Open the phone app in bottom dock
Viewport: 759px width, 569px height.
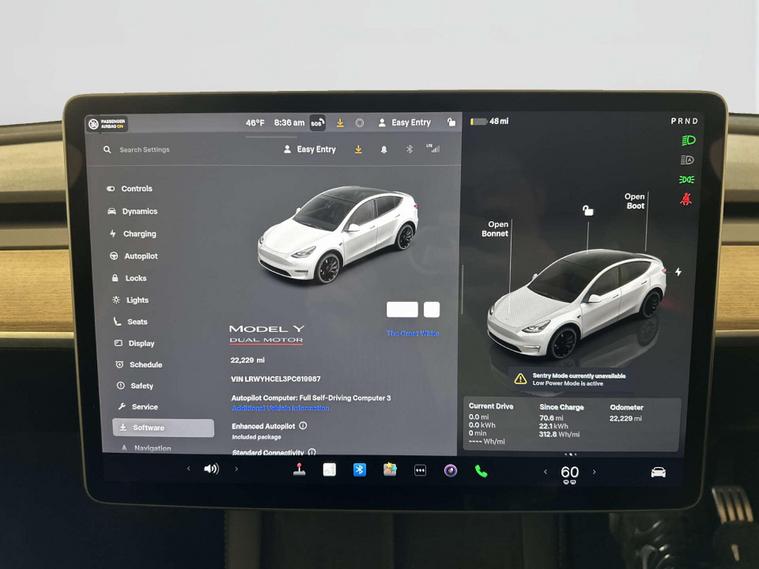pos(481,471)
